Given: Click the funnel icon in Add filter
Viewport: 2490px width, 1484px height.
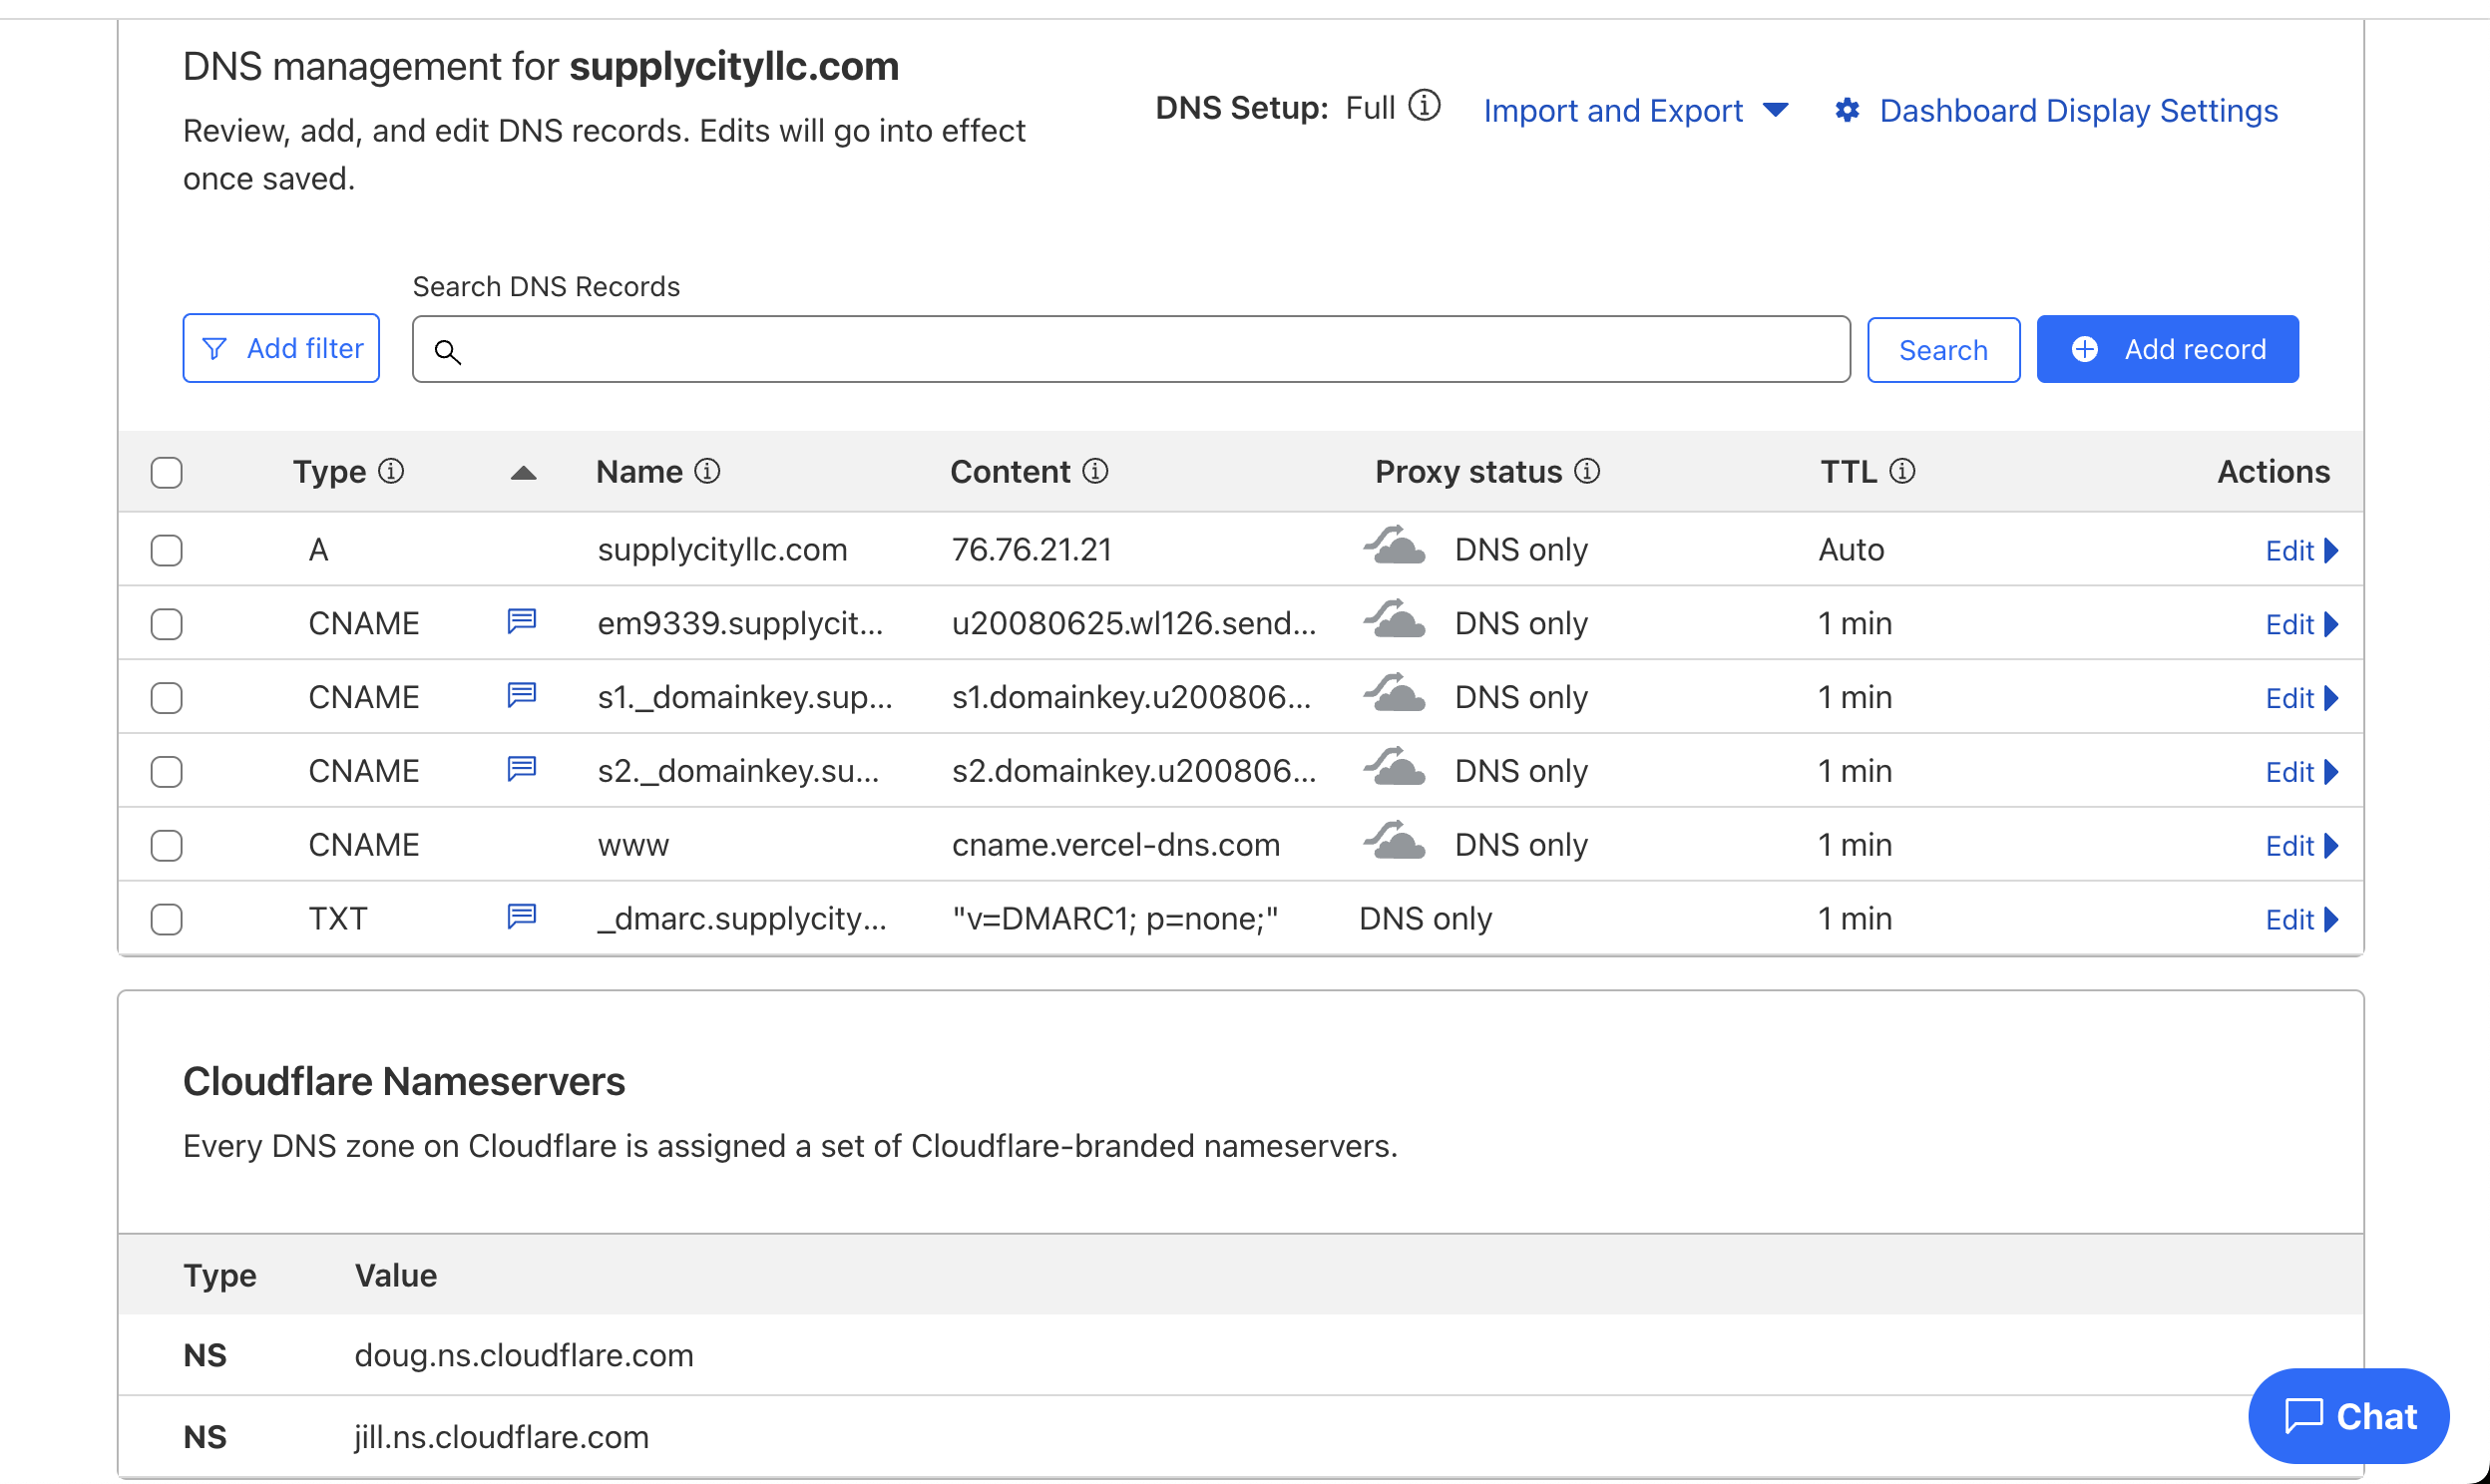Looking at the screenshot, I should click(x=214, y=348).
